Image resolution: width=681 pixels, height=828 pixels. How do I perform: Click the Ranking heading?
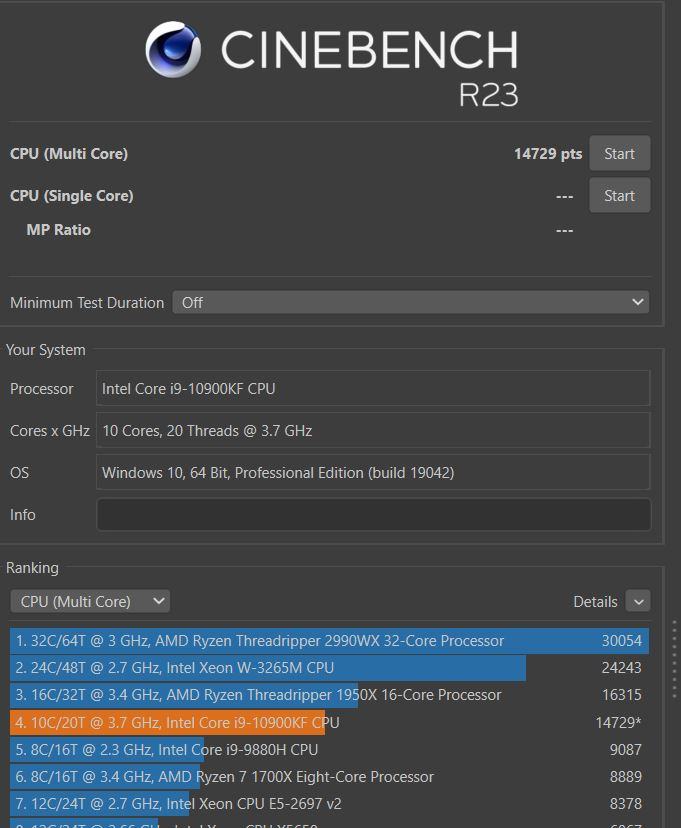click(32, 568)
